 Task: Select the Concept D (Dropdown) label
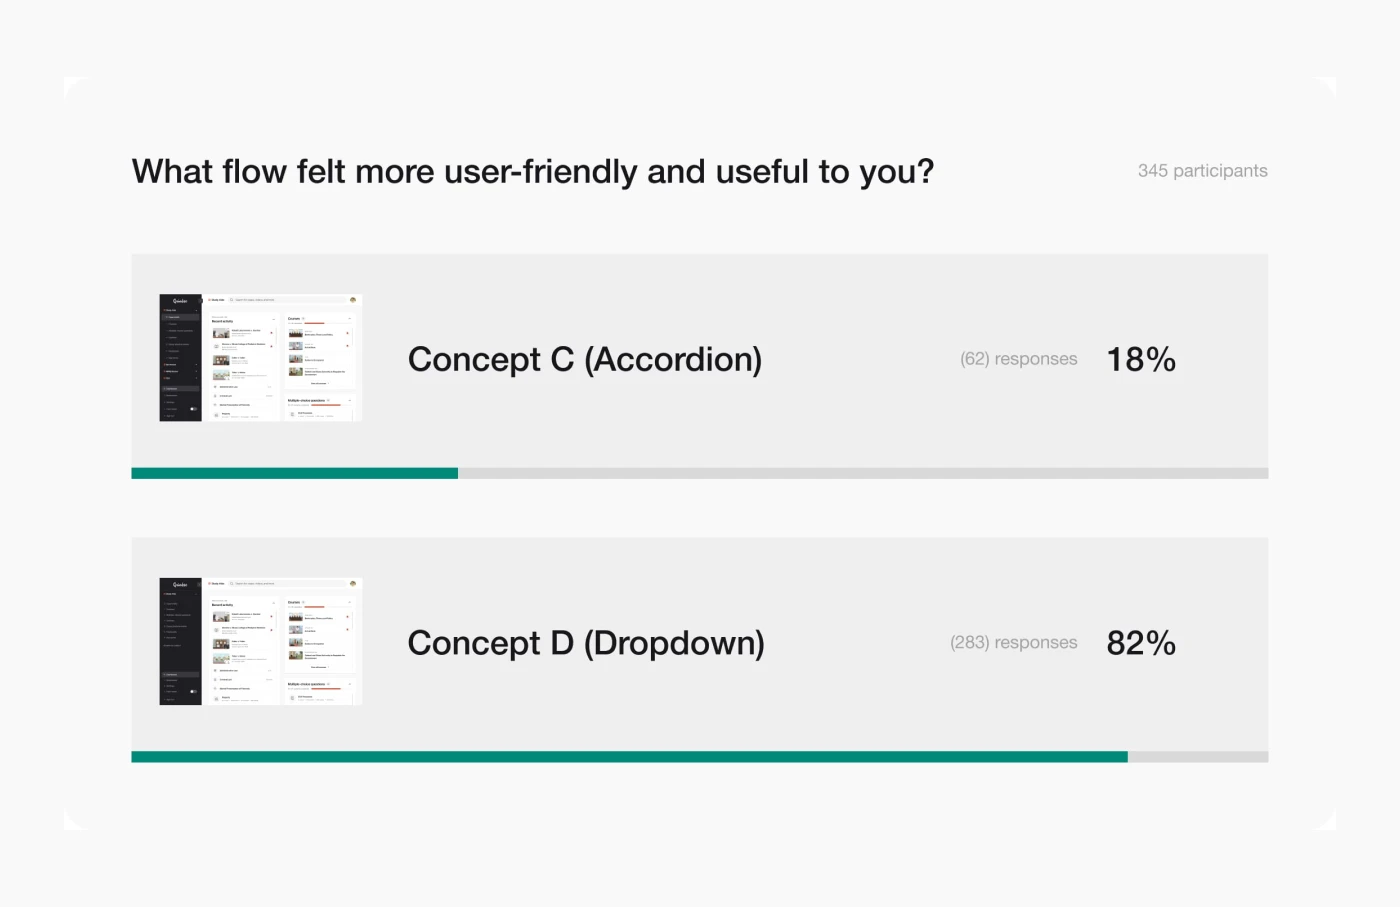(585, 643)
